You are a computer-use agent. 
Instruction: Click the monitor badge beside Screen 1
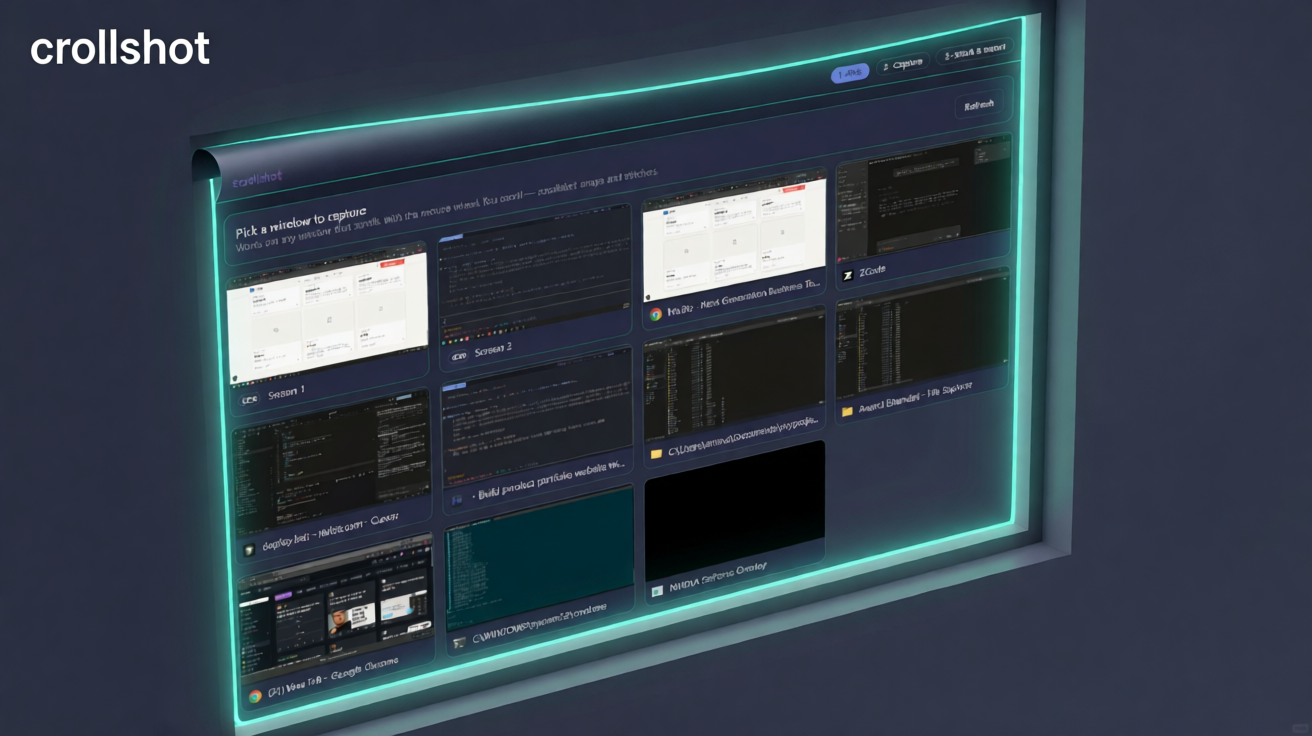(x=250, y=399)
